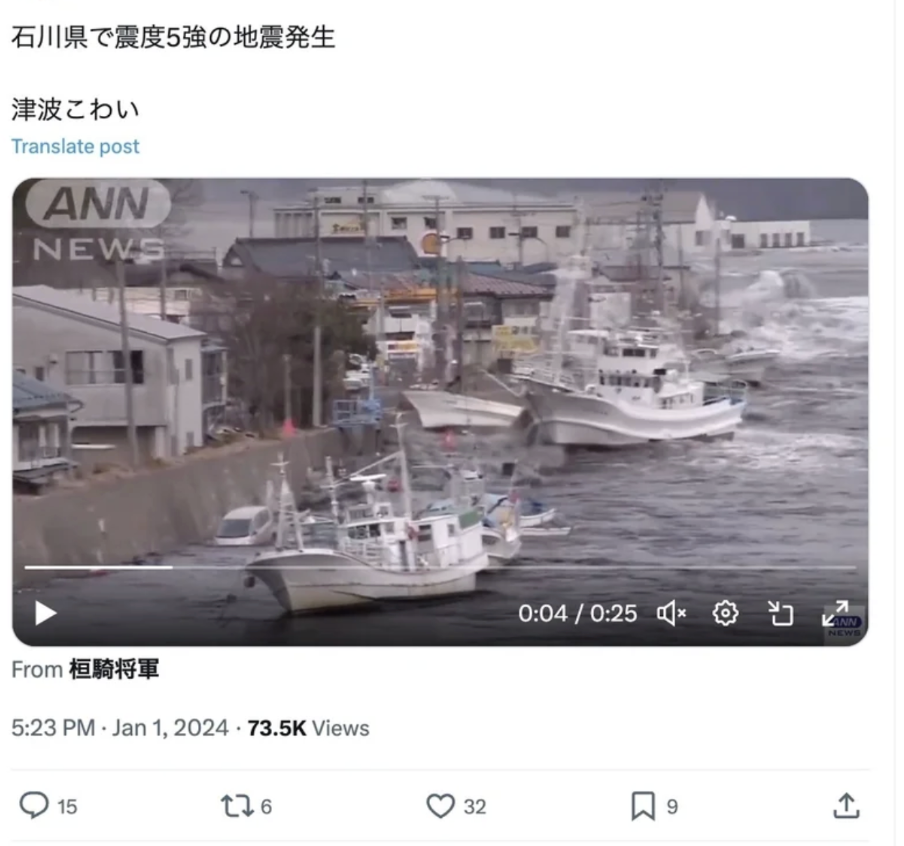This screenshot has width=904, height=846.
Task: Expand video to fullscreen
Action: [835, 613]
